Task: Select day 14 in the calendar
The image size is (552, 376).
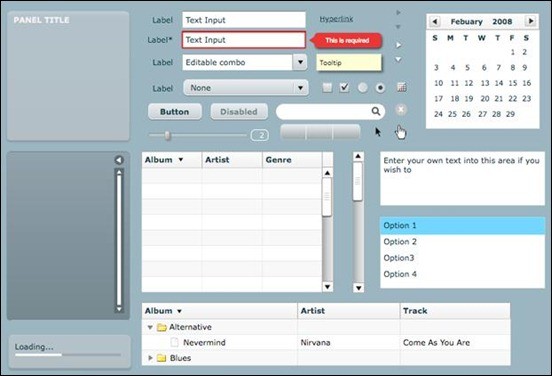Action: point(498,83)
